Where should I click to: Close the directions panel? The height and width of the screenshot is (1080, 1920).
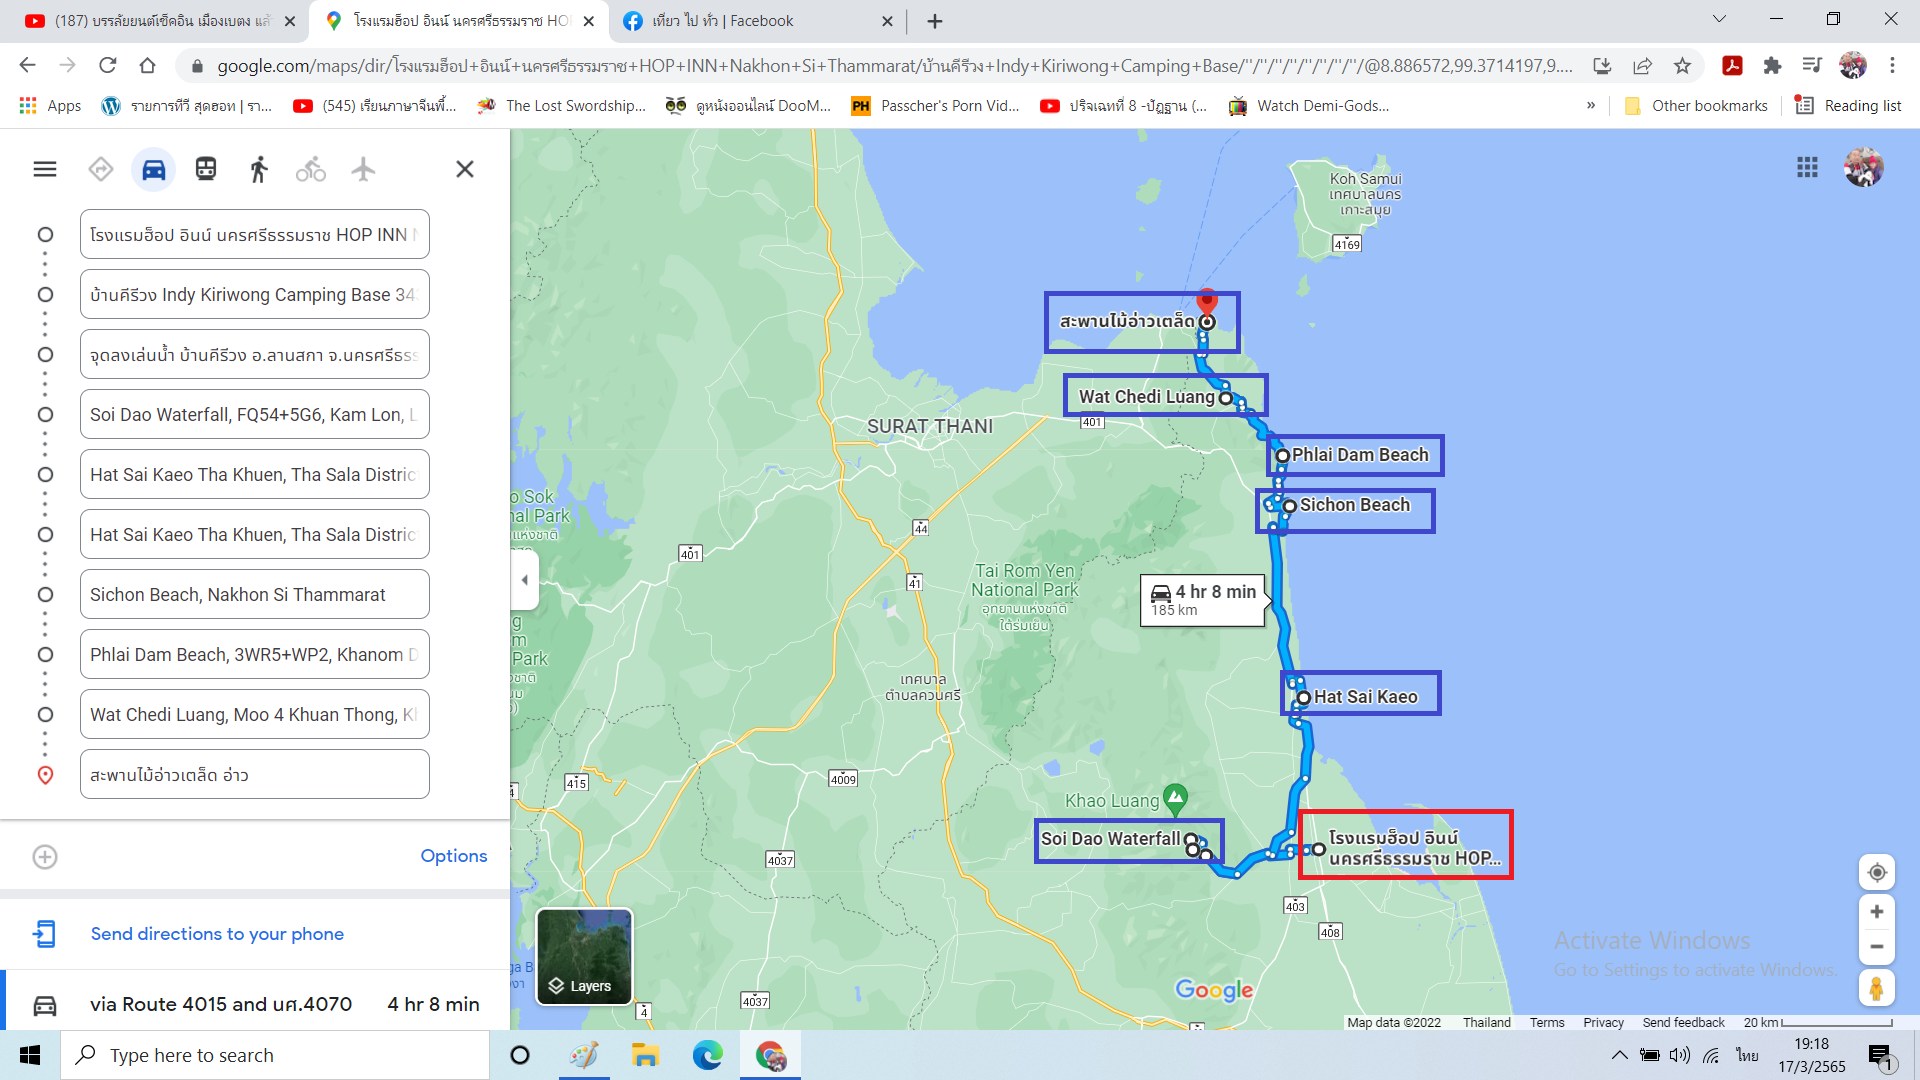(x=465, y=169)
